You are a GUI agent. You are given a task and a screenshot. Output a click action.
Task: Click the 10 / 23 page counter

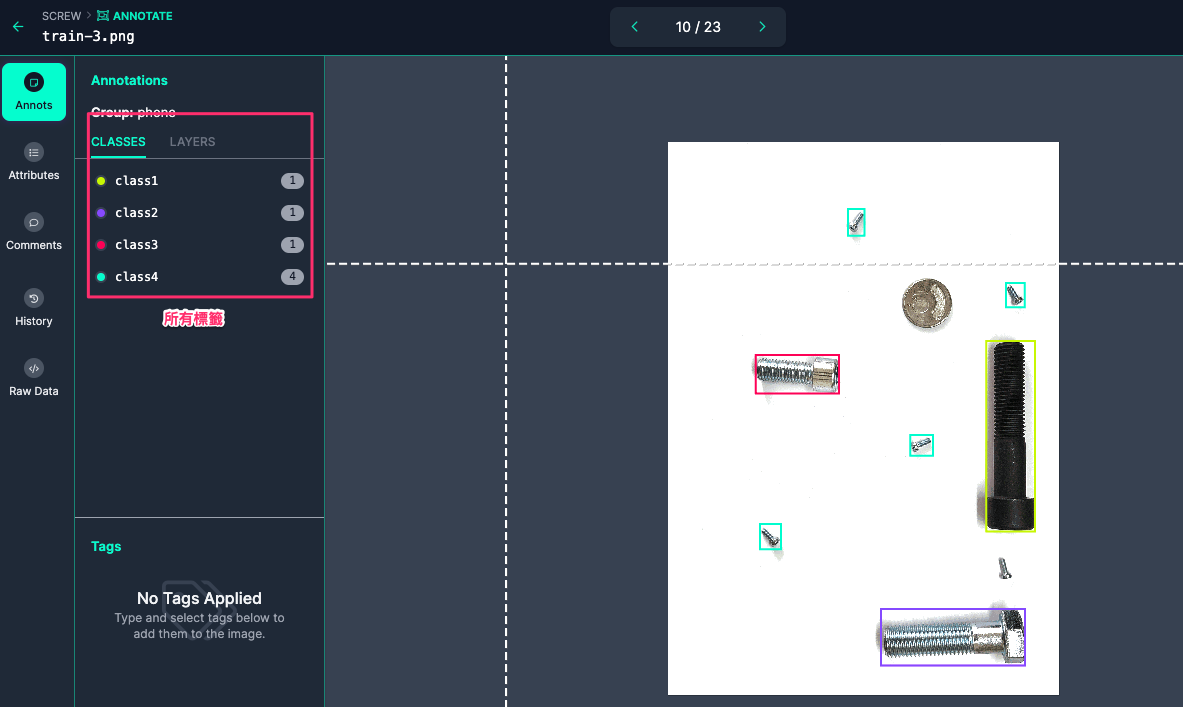click(698, 27)
